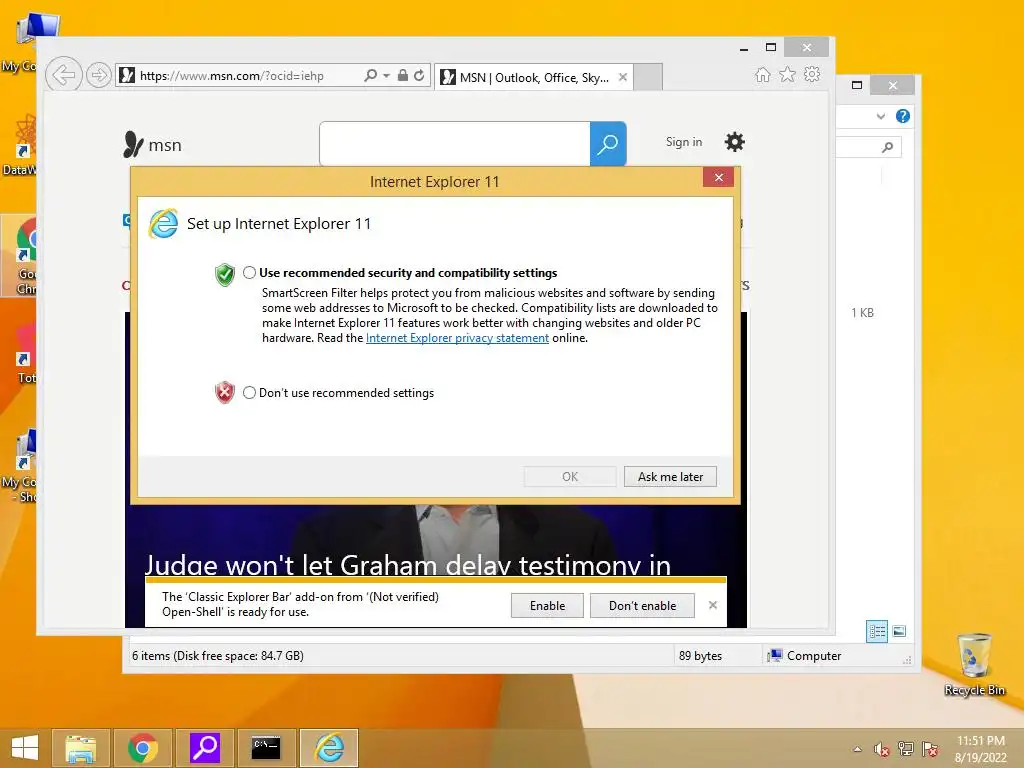Screen dimensions: 1024x768
Task: Click Enable for Classic Explorer Bar add-on
Action: 547,605
